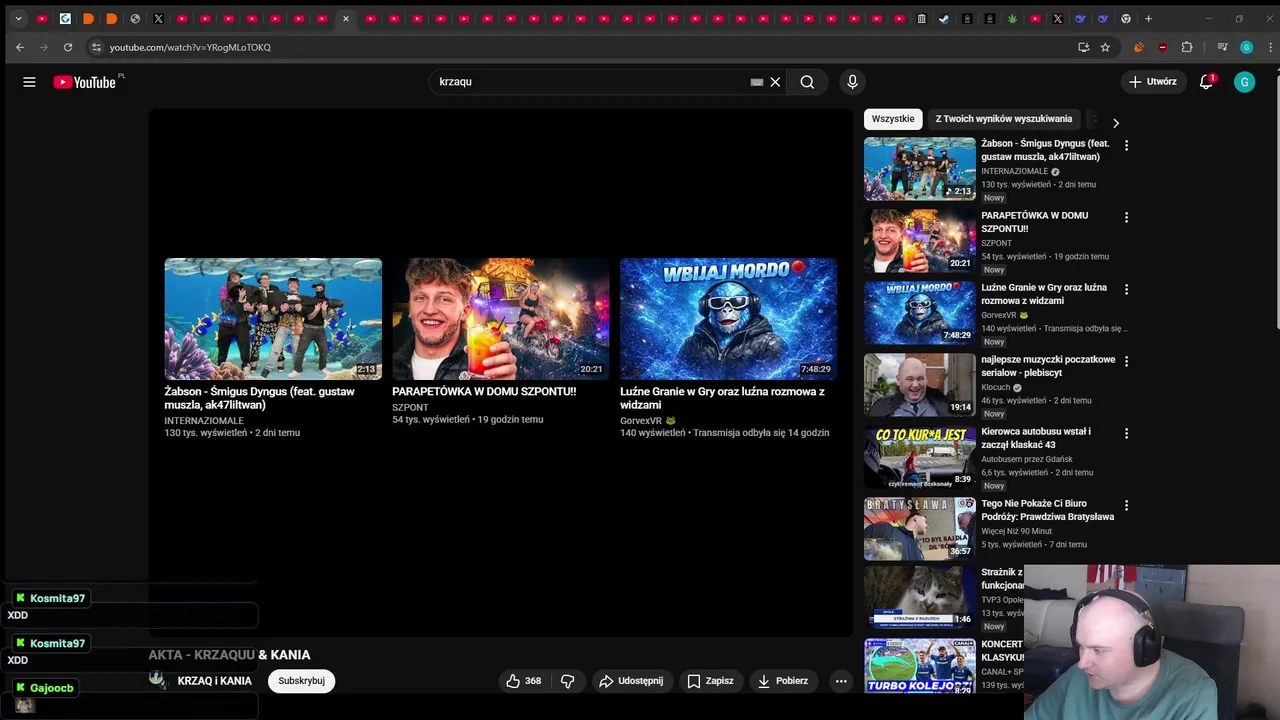Click the video title AKTA - KRZAQUU & KANIA

click(x=229, y=655)
